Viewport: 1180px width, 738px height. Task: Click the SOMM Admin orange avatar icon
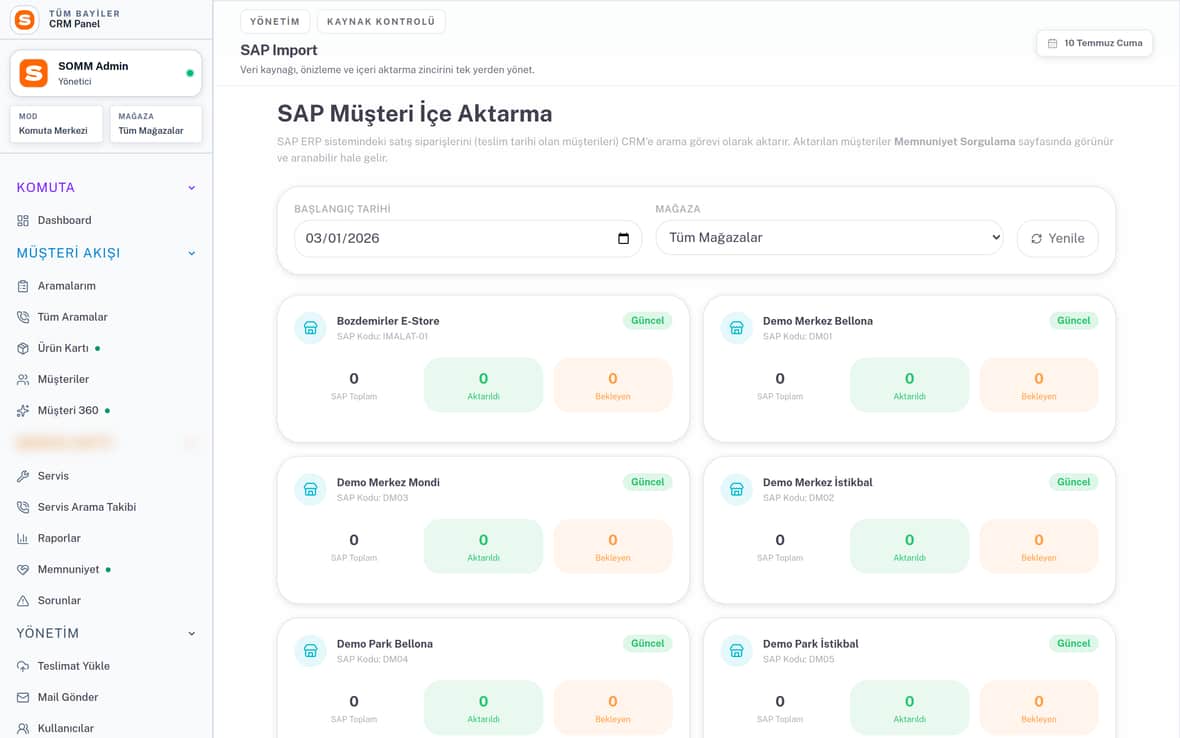pos(34,73)
